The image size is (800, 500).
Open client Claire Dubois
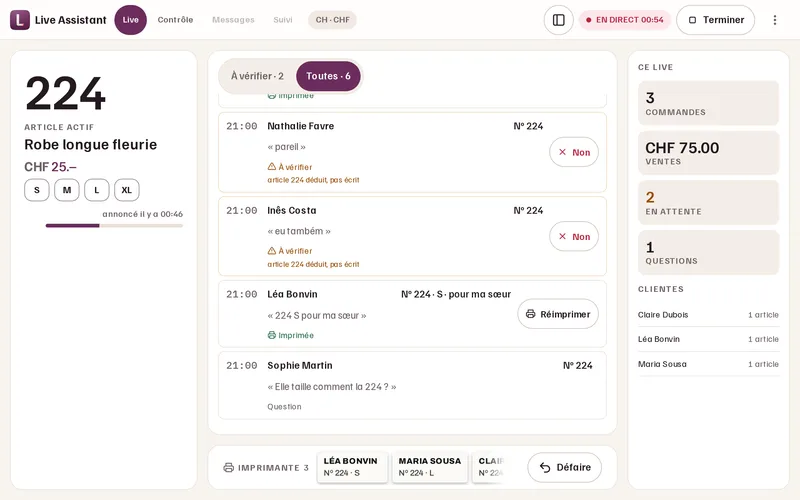click(708, 315)
